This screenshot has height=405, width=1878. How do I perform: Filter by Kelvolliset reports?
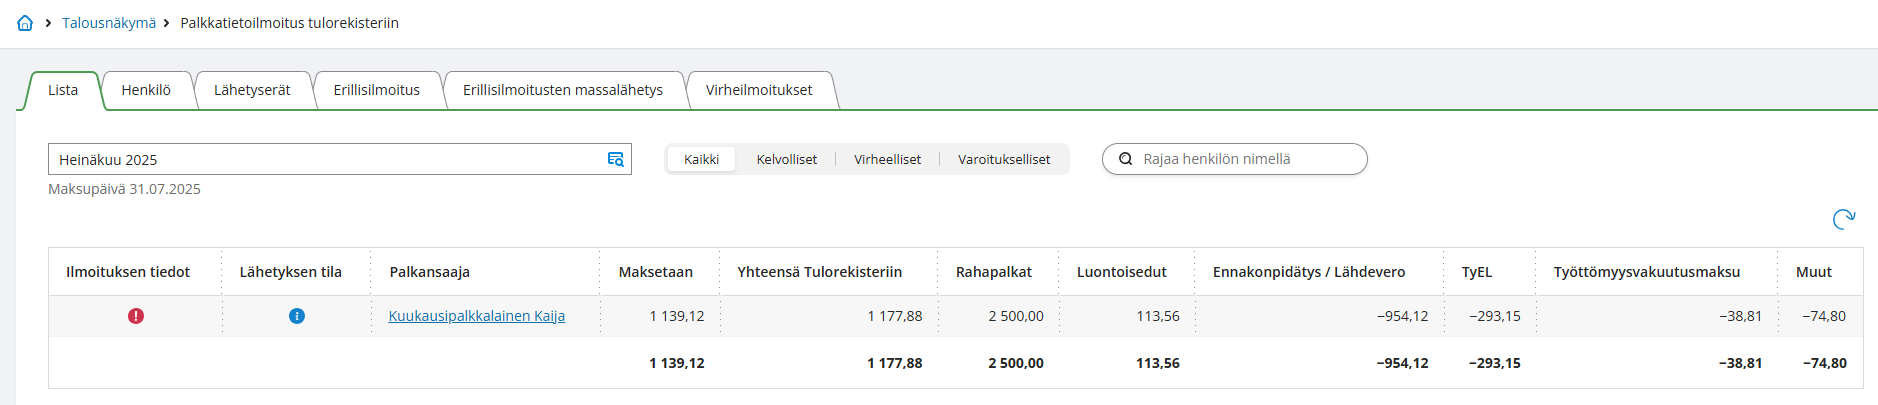(786, 159)
